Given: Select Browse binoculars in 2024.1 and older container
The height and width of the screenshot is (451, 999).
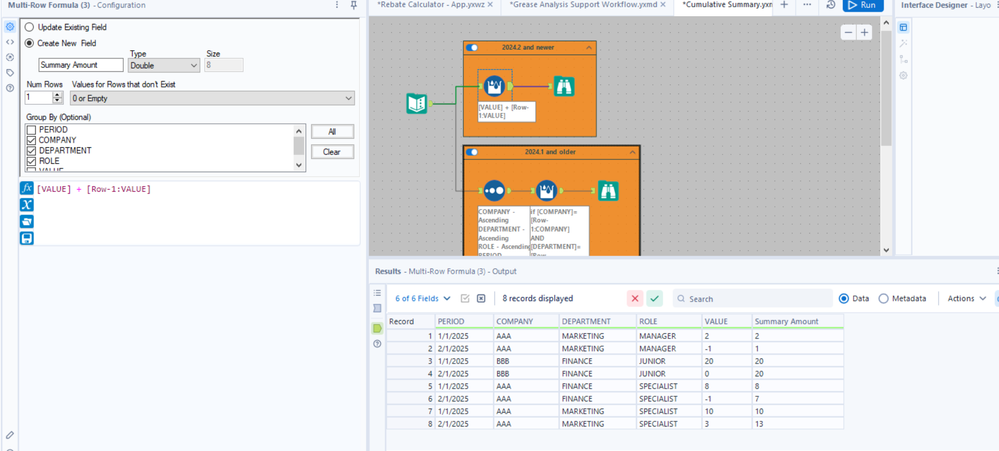Looking at the screenshot, I should click(x=608, y=190).
